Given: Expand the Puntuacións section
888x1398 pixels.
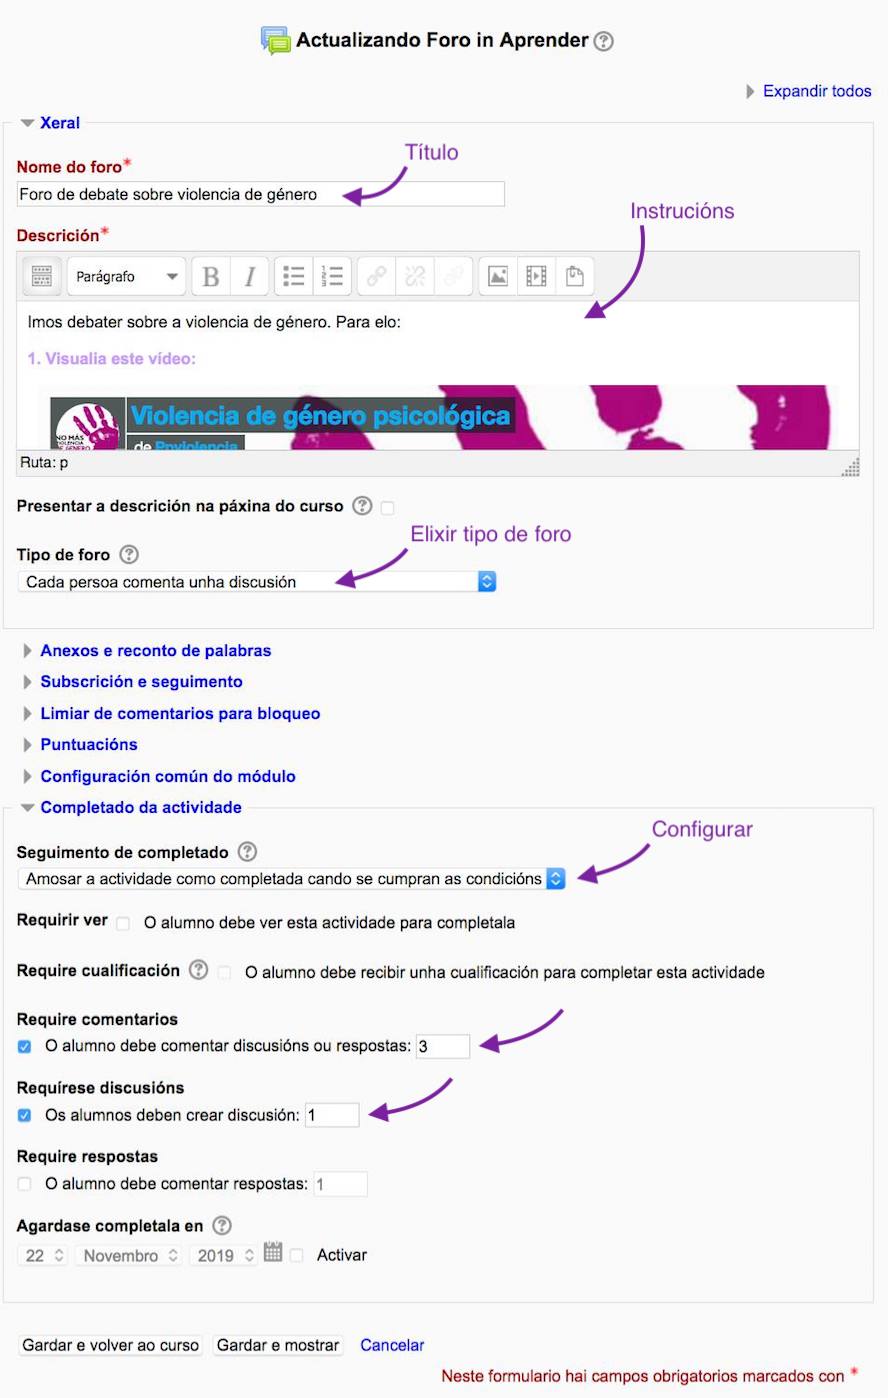Looking at the screenshot, I should pos(88,745).
